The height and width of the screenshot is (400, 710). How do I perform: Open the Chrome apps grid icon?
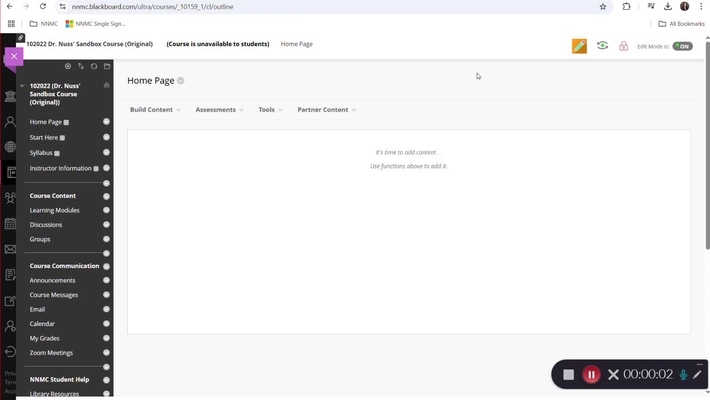[x=11, y=24]
